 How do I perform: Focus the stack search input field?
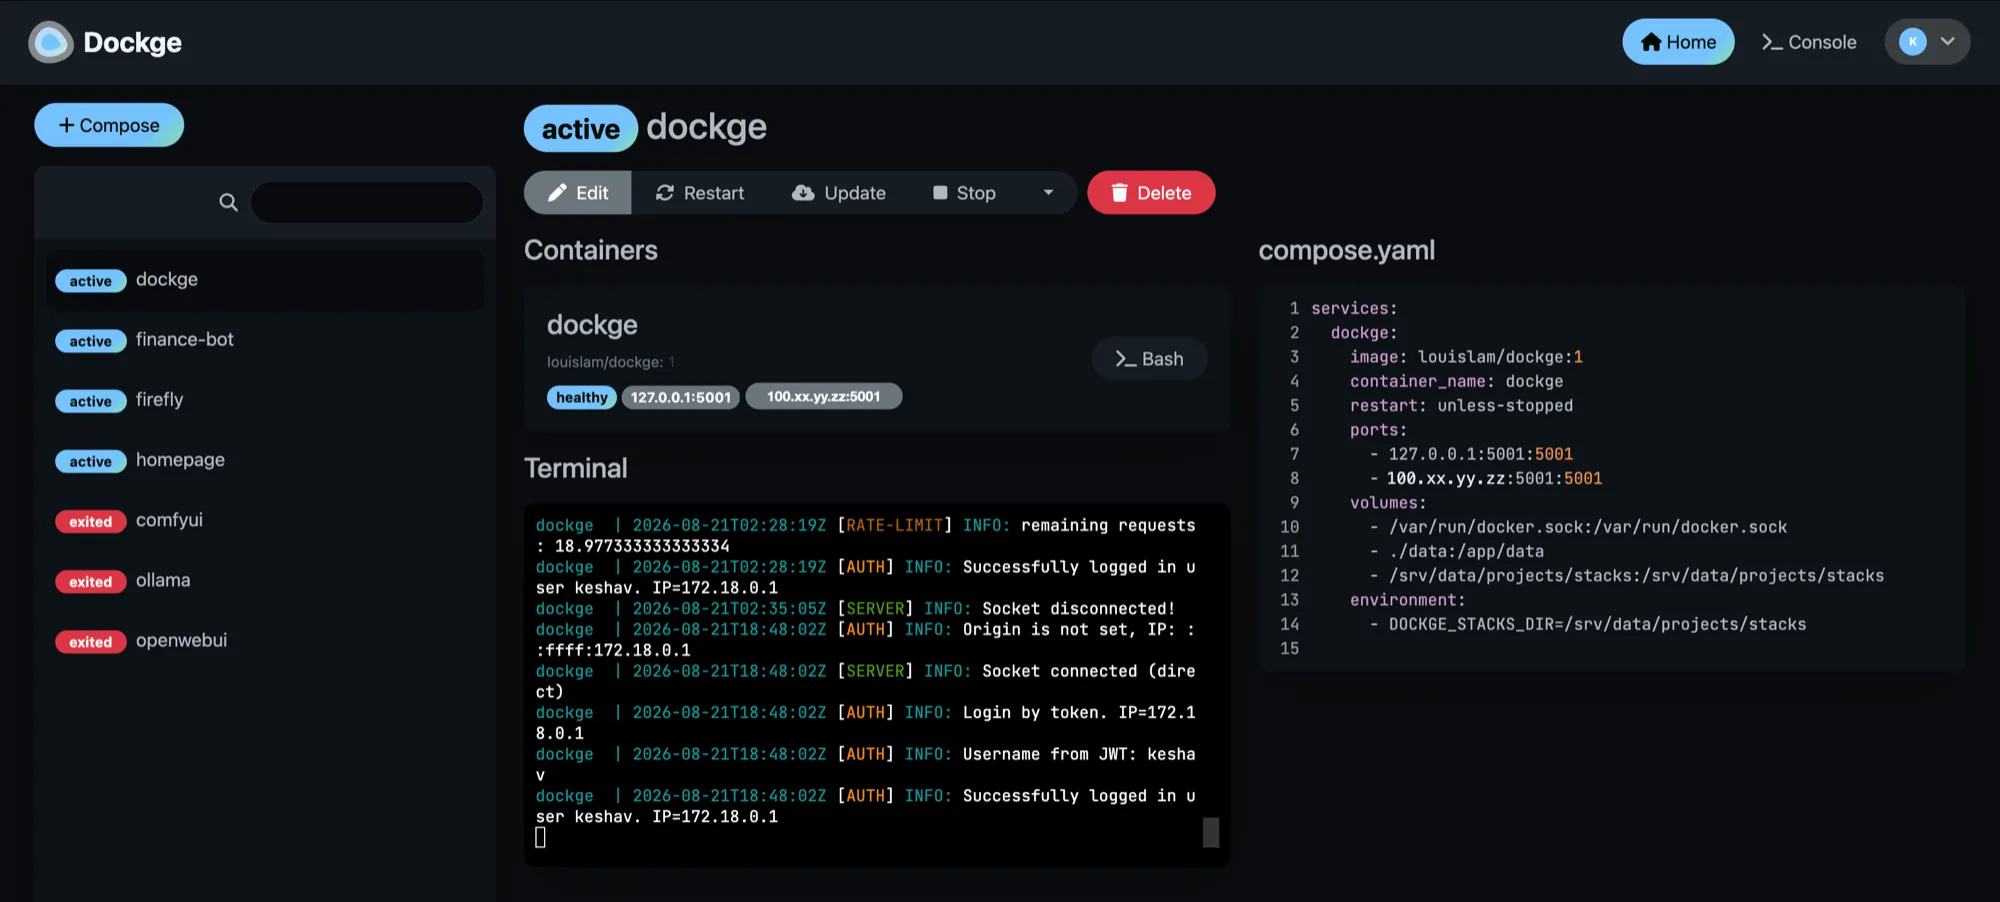click(x=367, y=202)
